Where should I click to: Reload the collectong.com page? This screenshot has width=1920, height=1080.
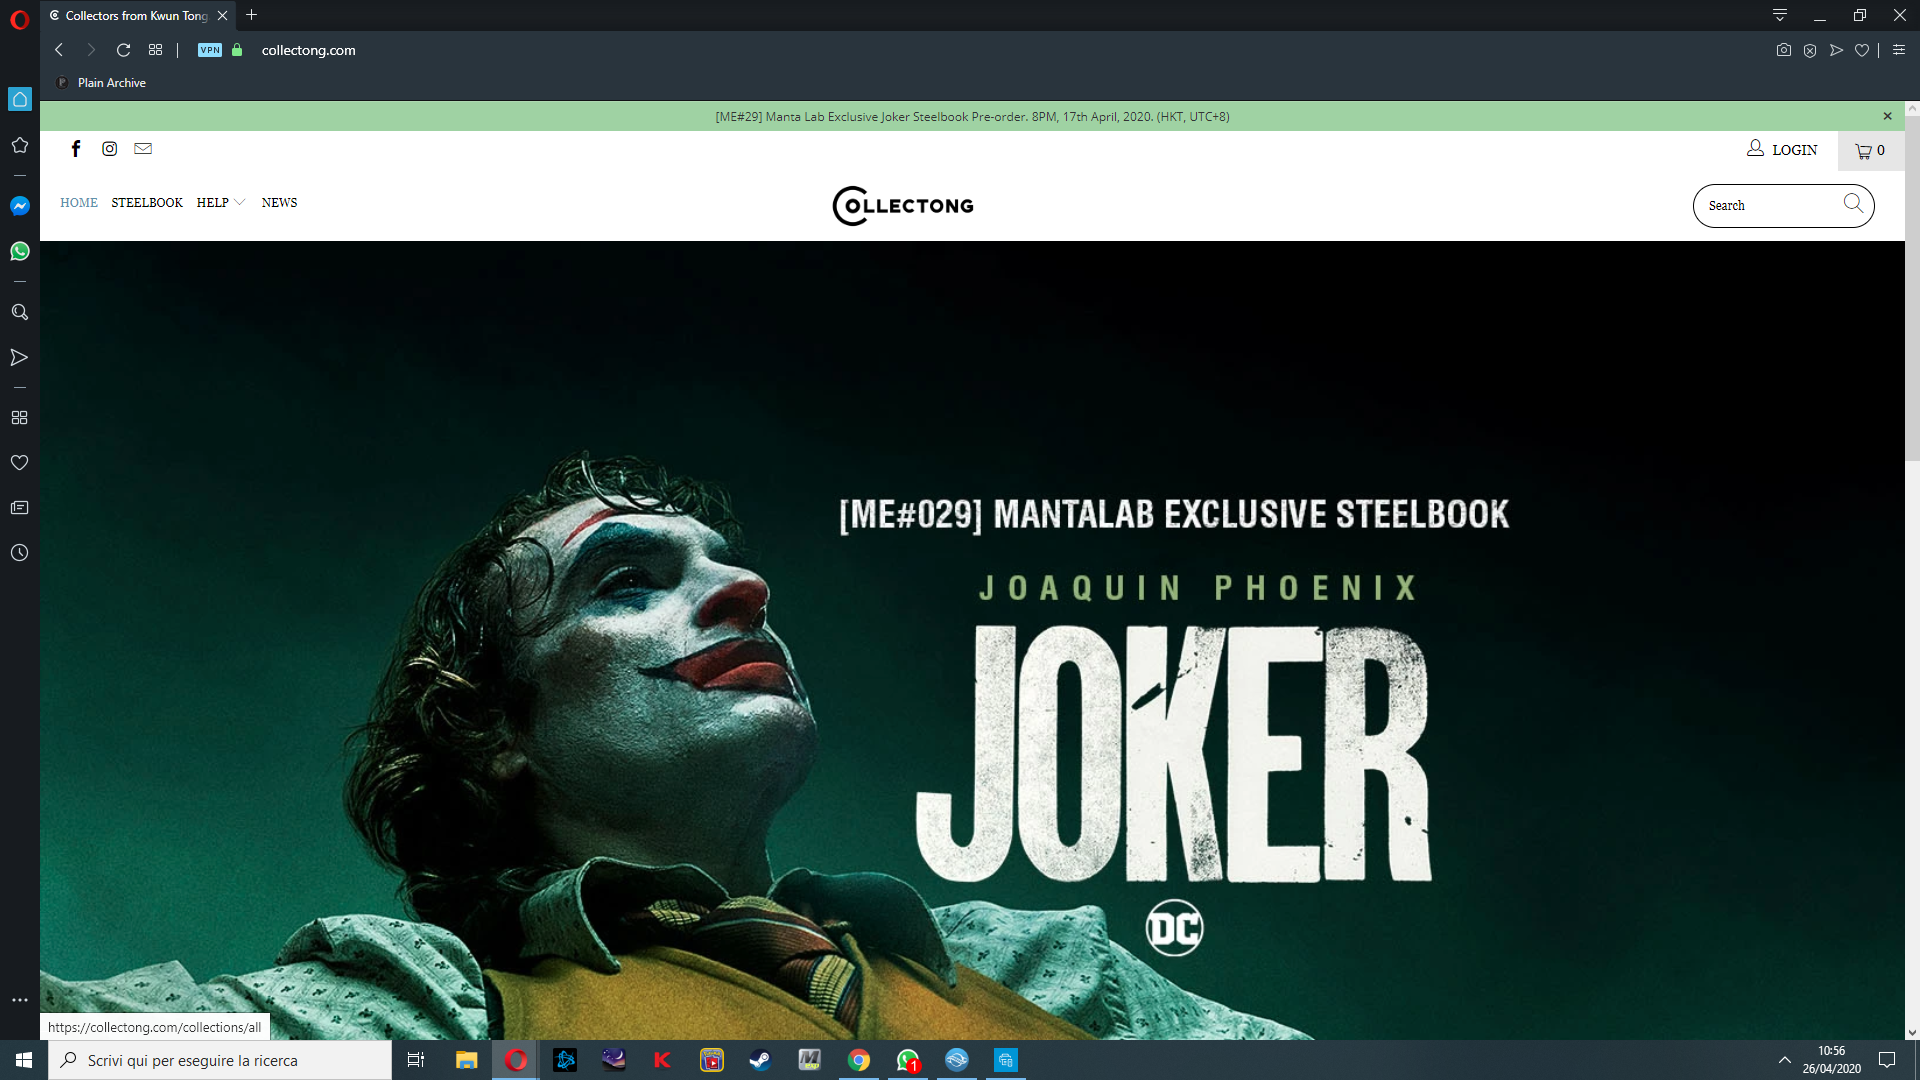123,50
